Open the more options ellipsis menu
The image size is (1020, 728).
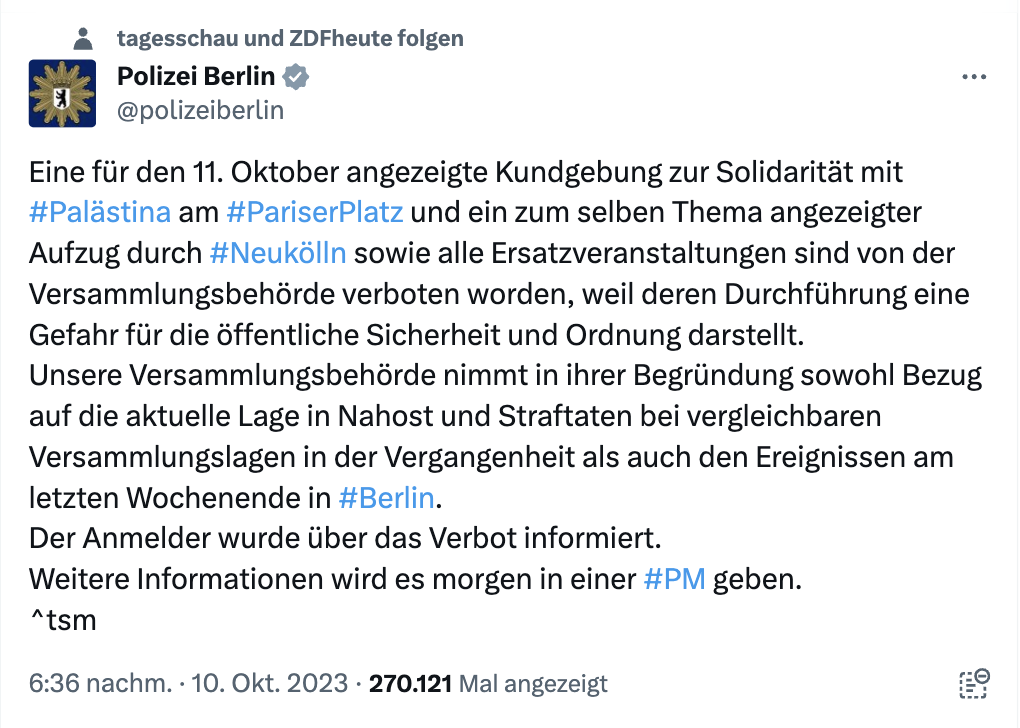pos(973,77)
